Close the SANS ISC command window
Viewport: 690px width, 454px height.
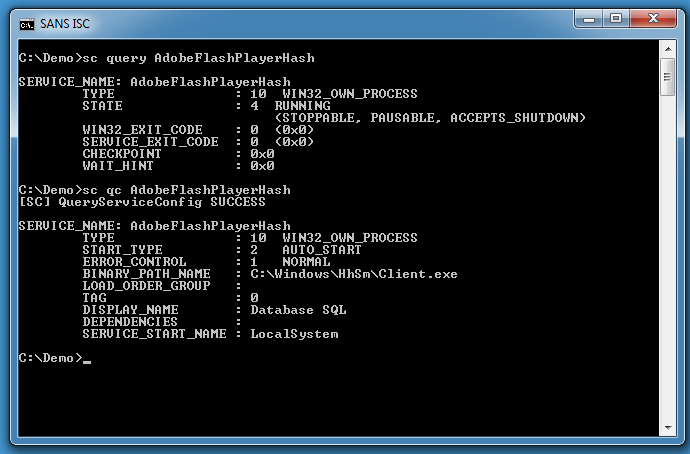(653, 18)
